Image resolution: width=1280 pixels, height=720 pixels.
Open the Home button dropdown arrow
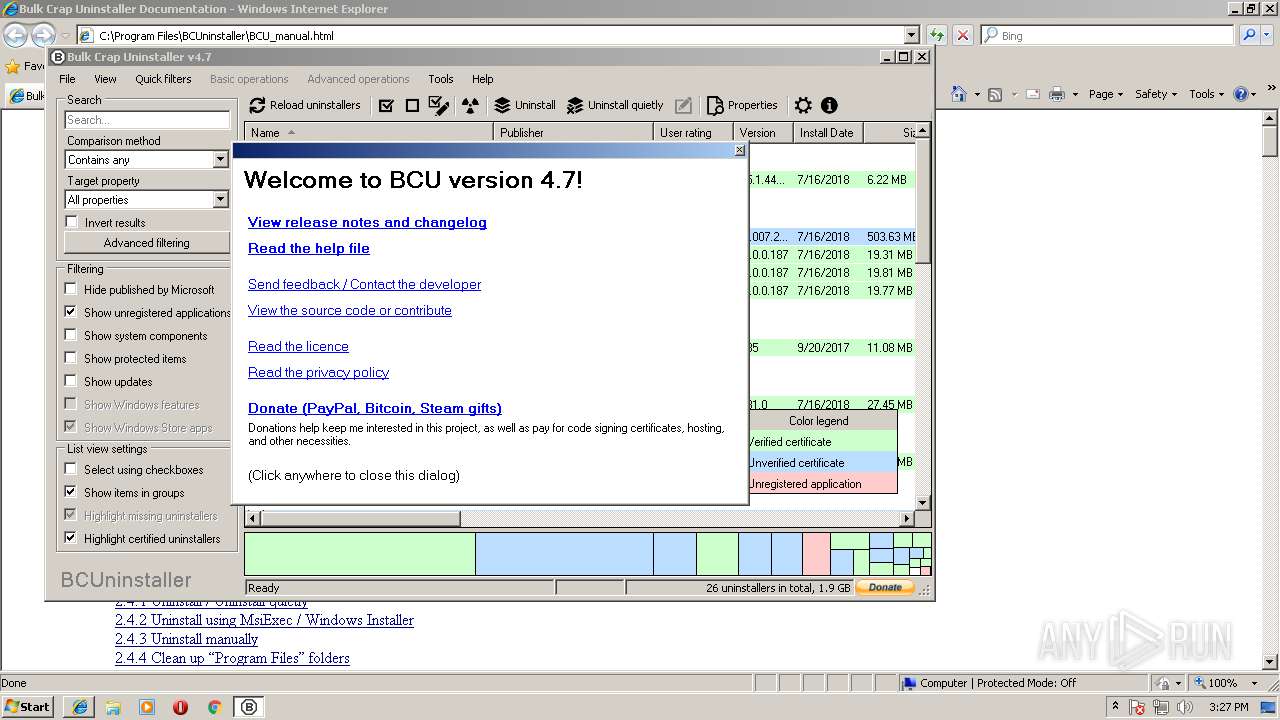pos(977,94)
